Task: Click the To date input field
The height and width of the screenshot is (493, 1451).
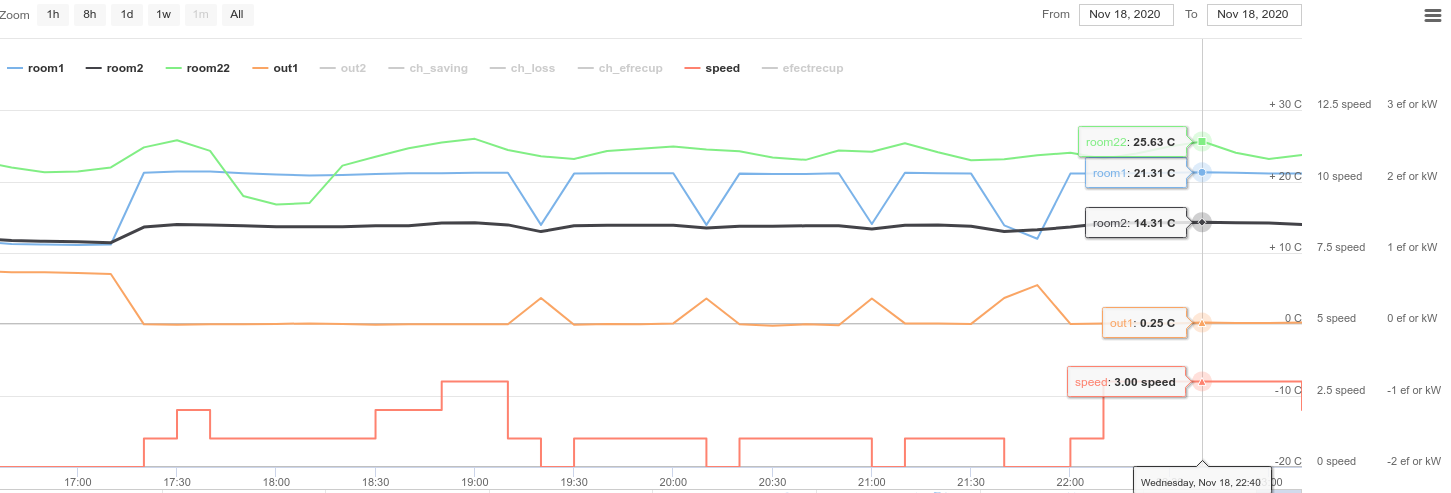Action: click(x=1254, y=15)
